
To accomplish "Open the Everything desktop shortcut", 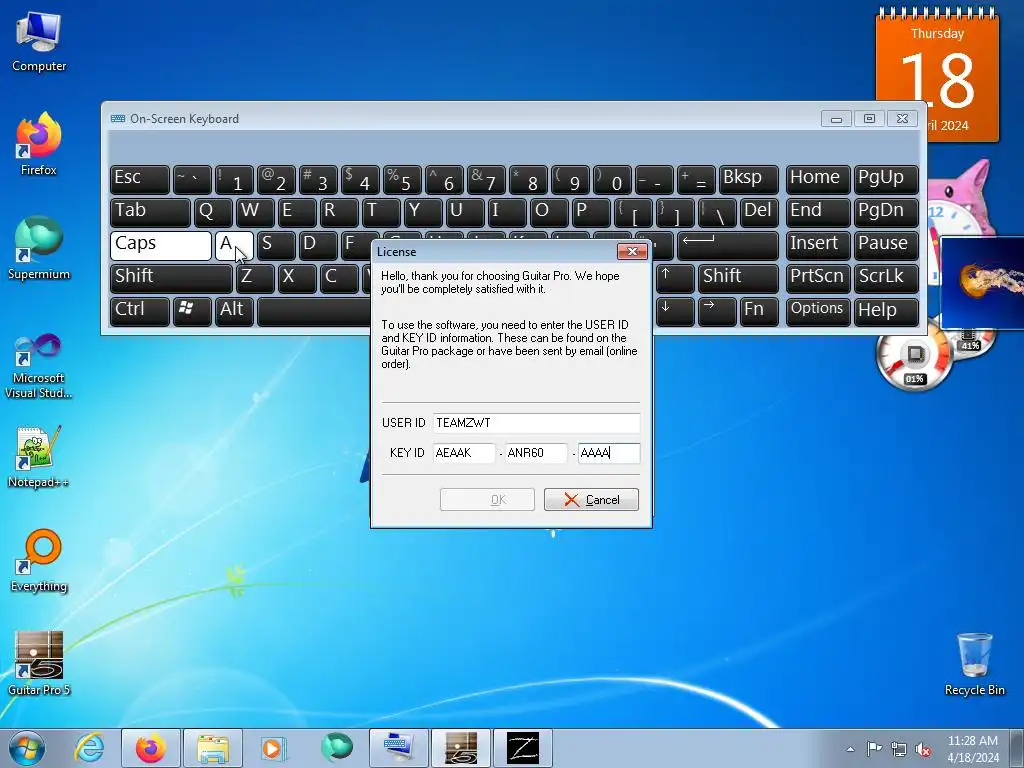I will point(39,561).
